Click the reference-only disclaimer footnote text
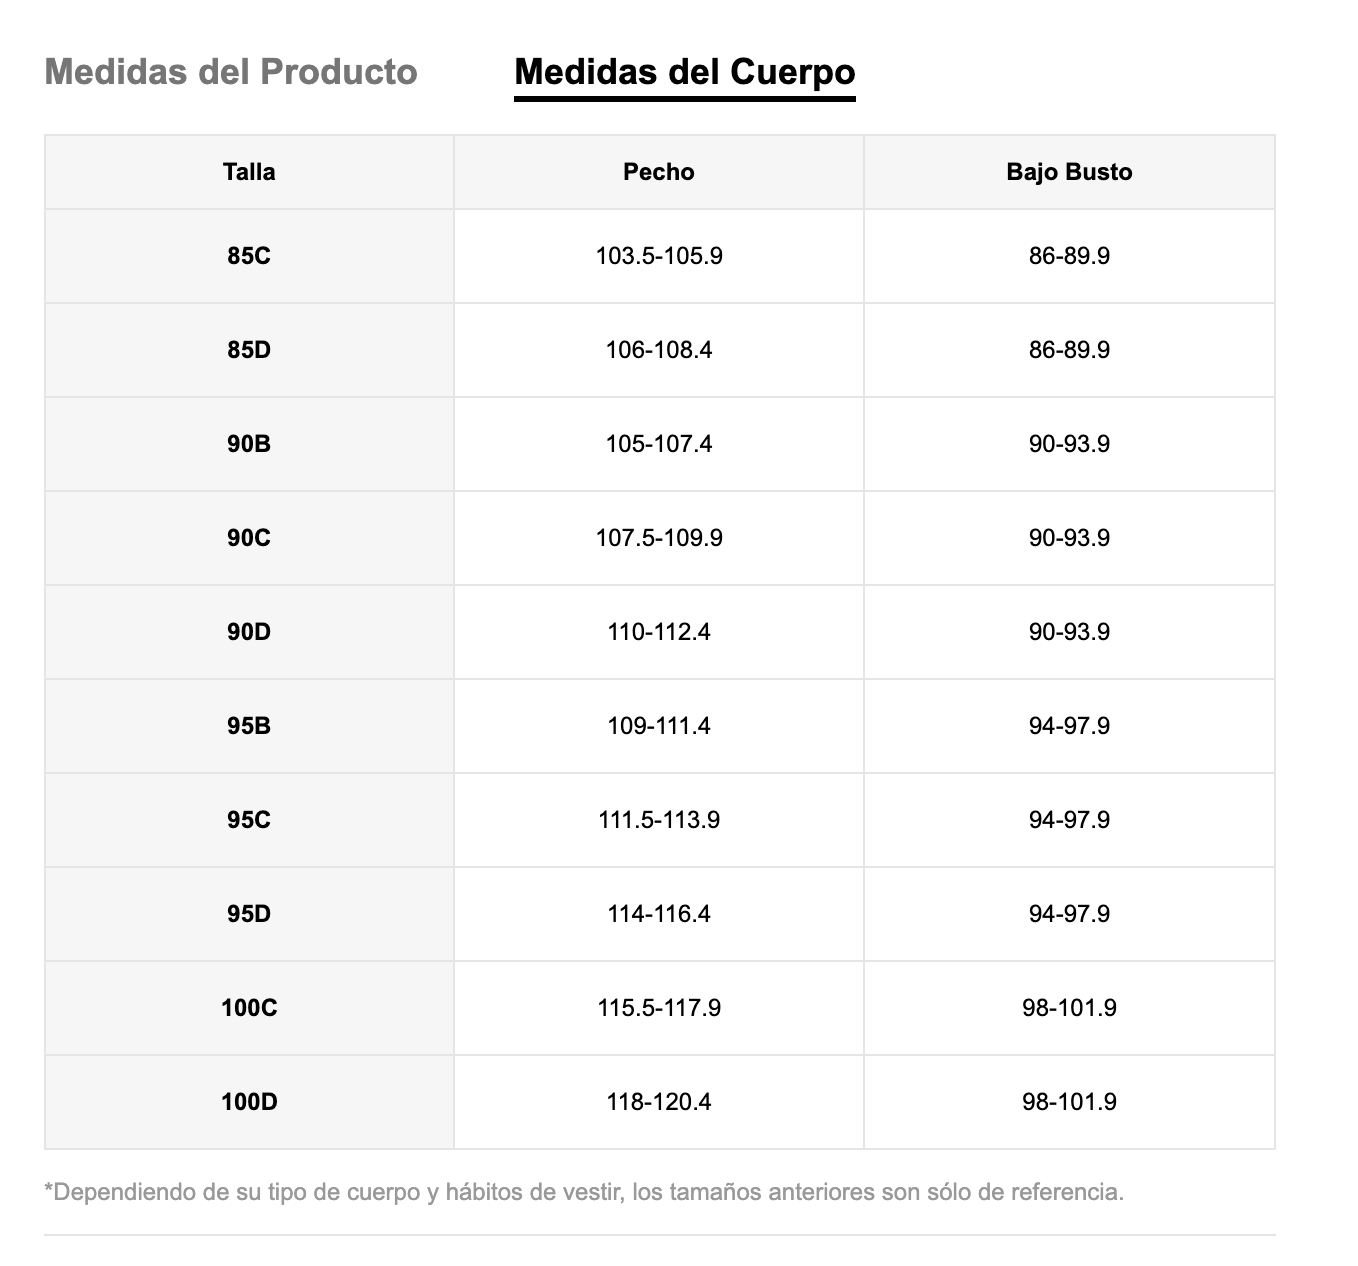The height and width of the screenshot is (1266, 1358). [x=584, y=1192]
